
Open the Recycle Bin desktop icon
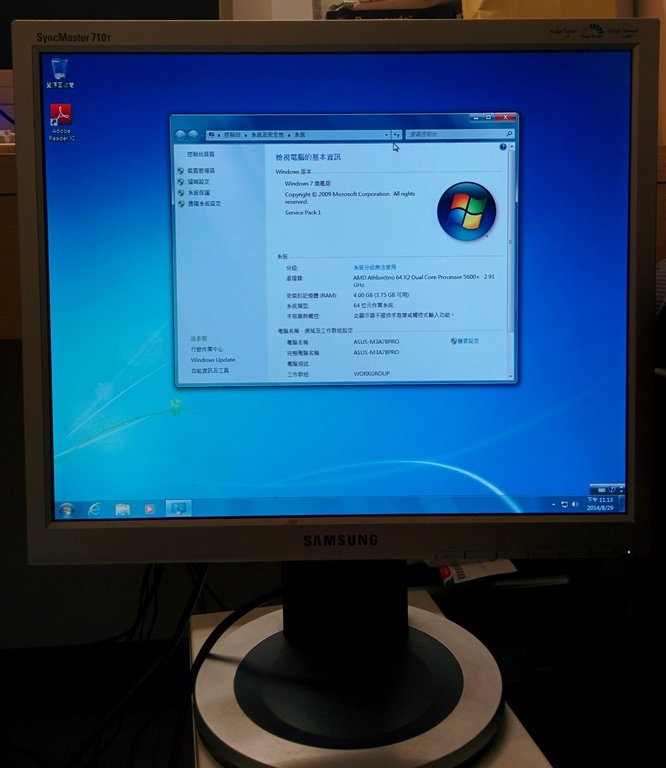click(60, 72)
